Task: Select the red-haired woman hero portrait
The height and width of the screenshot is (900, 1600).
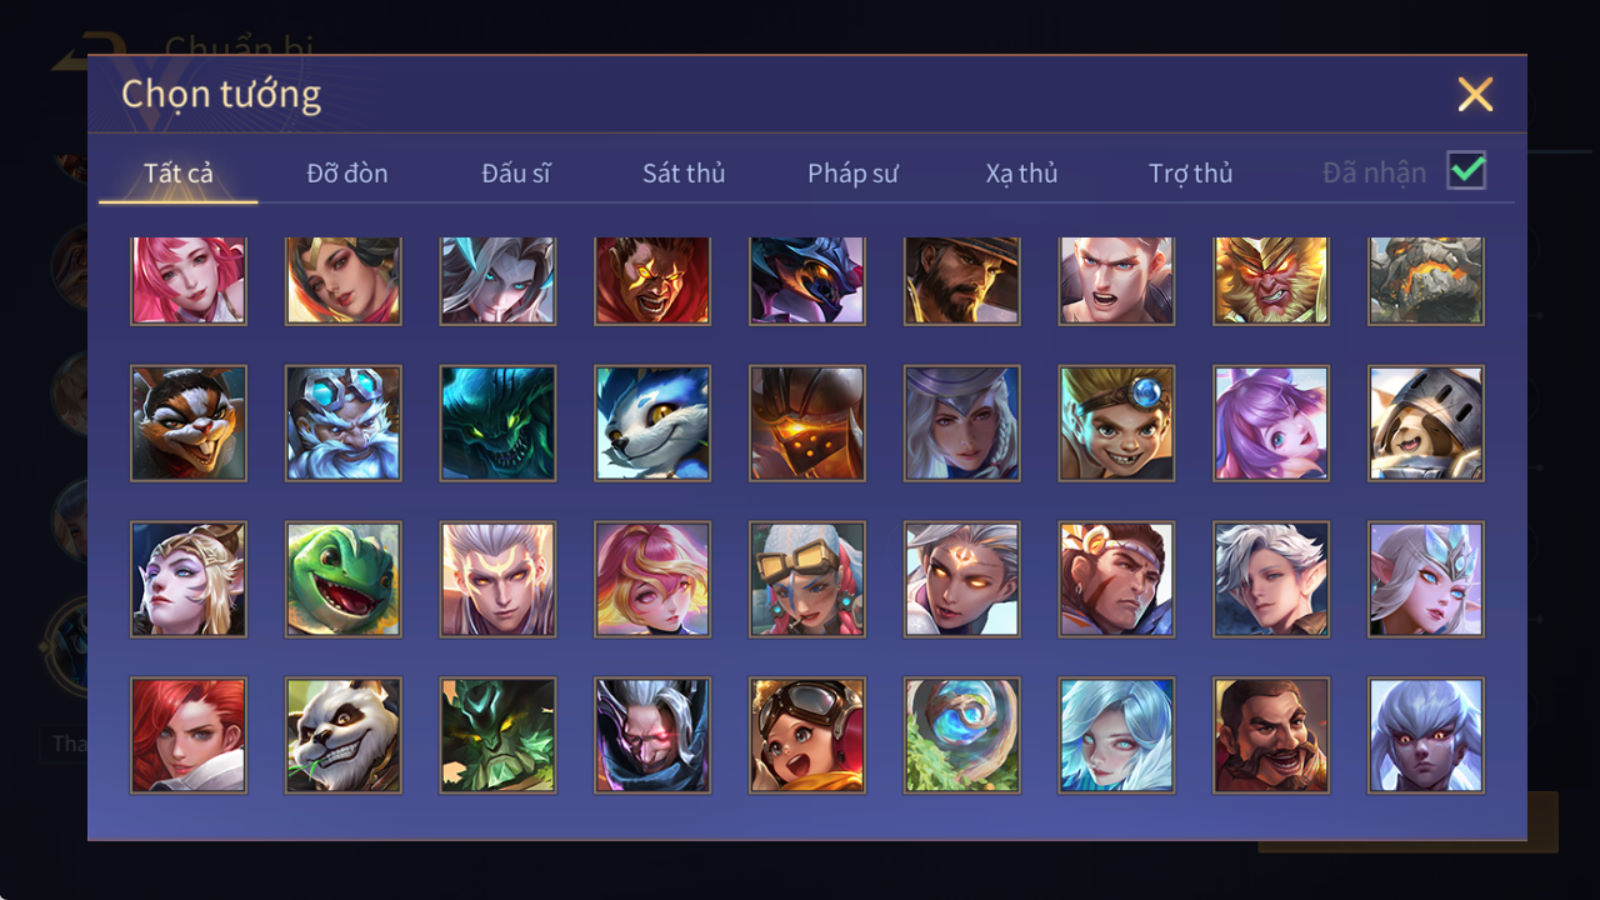Action: click(188, 735)
